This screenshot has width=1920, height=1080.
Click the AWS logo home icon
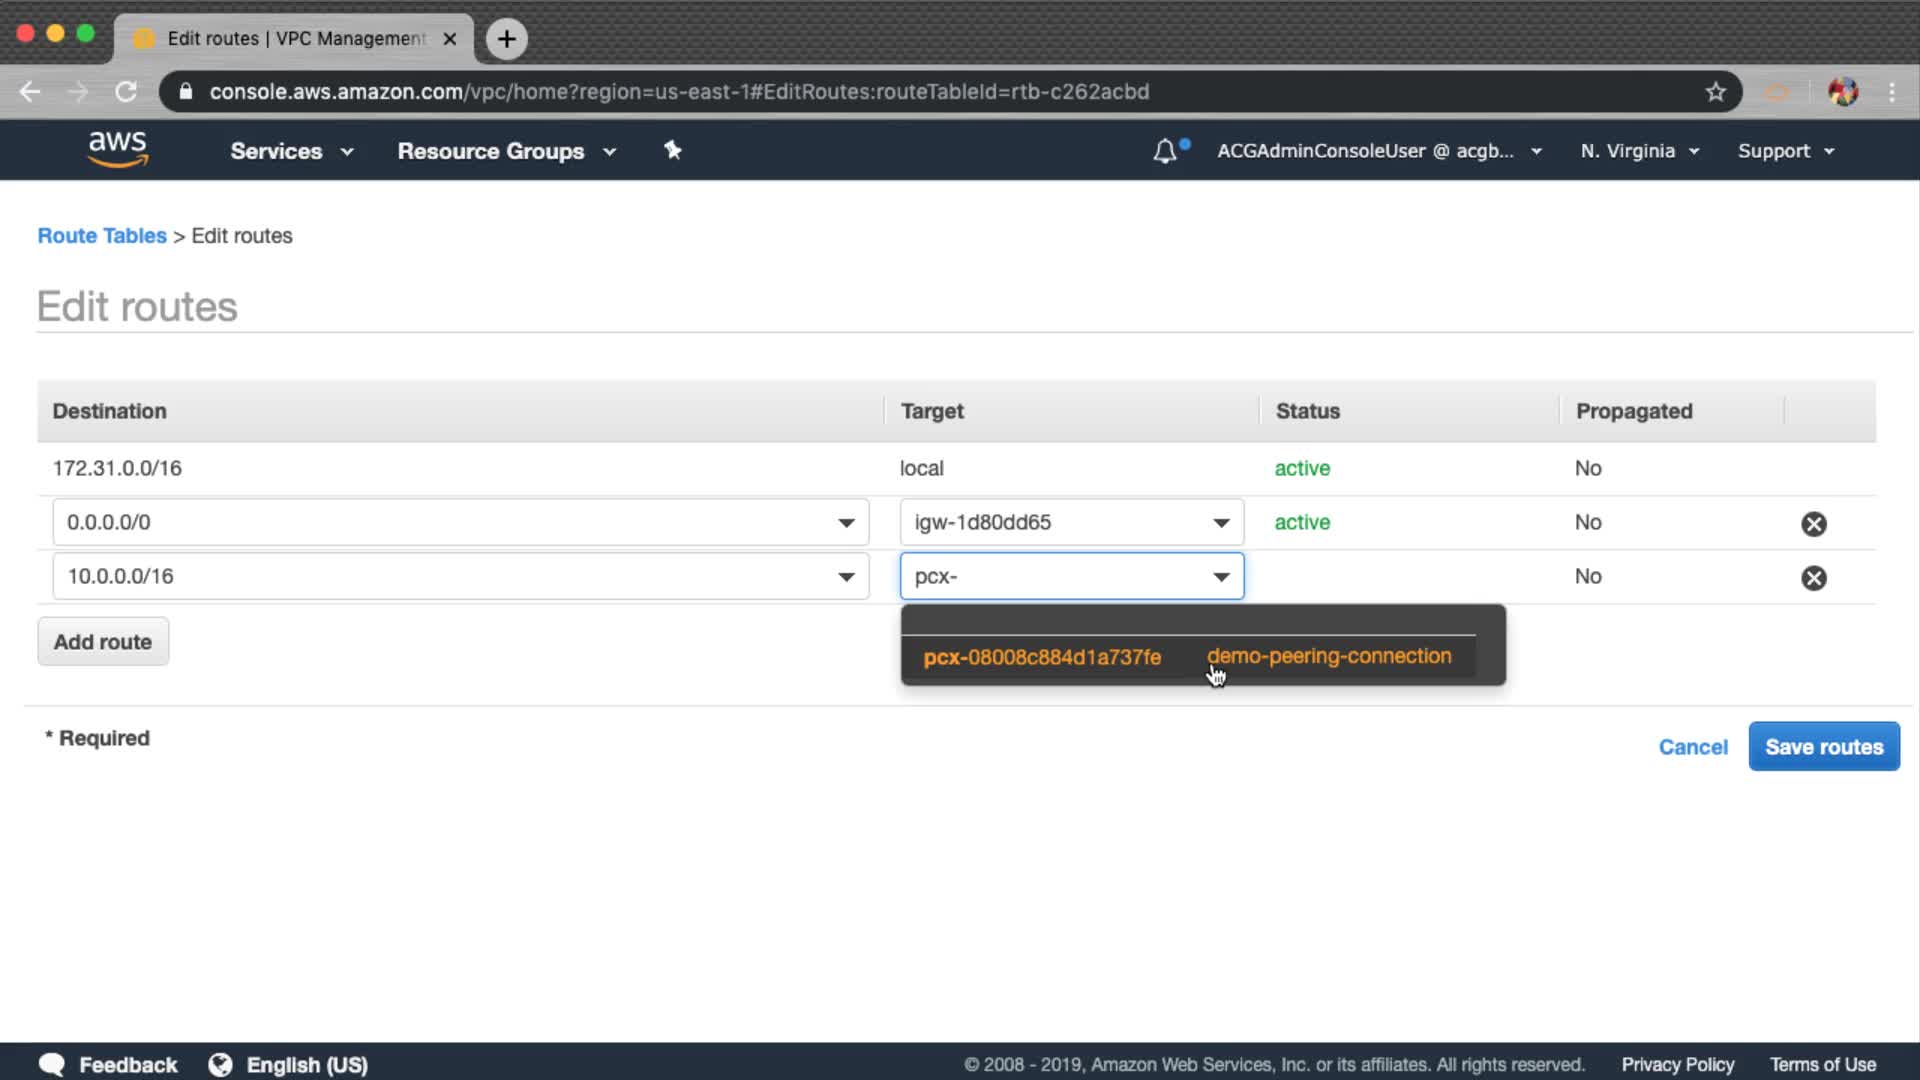tap(118, 149)
